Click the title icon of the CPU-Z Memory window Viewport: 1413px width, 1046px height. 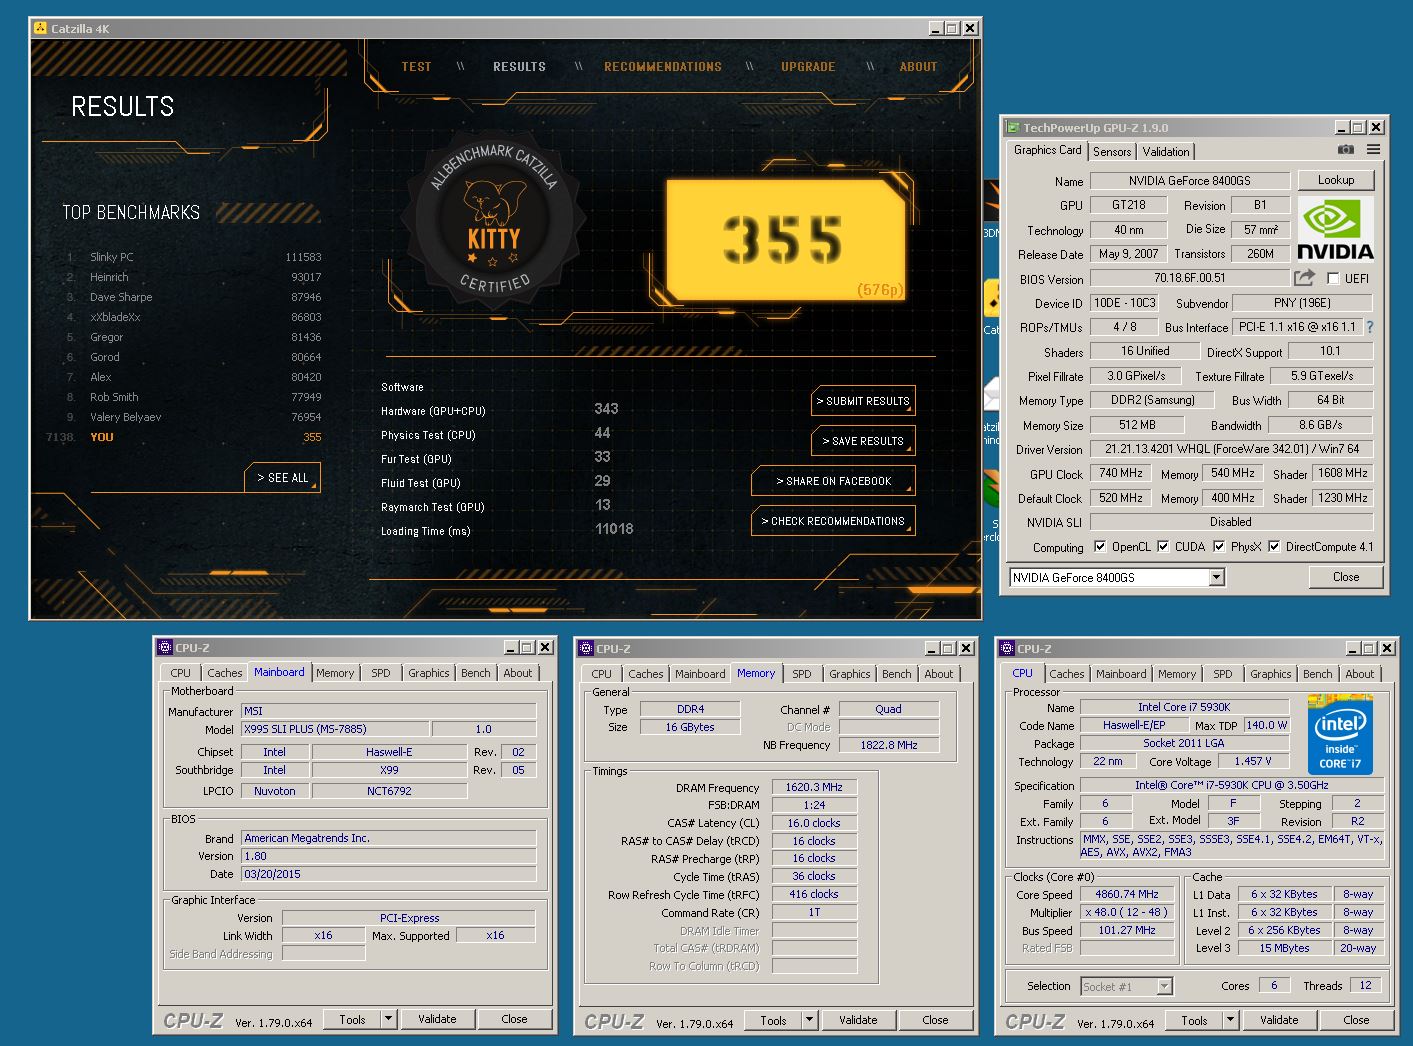[587, 648]
